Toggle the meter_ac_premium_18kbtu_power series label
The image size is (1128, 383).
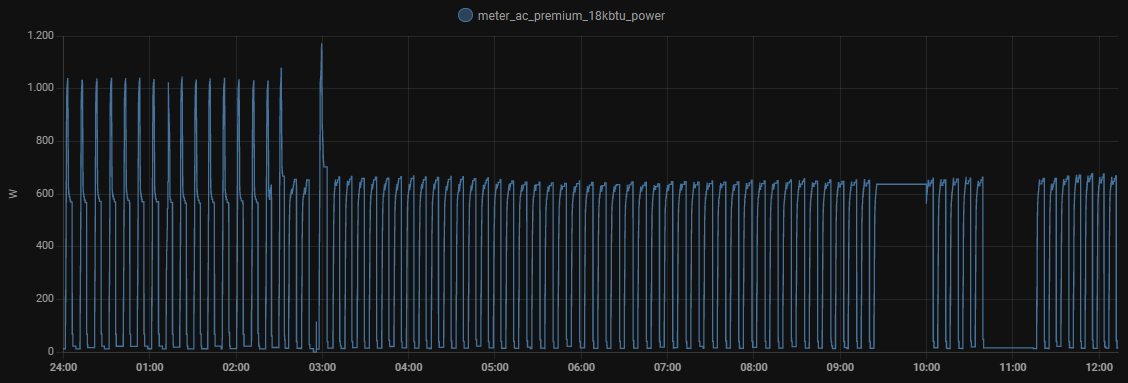pyautogui.click(x=571, y=15)
